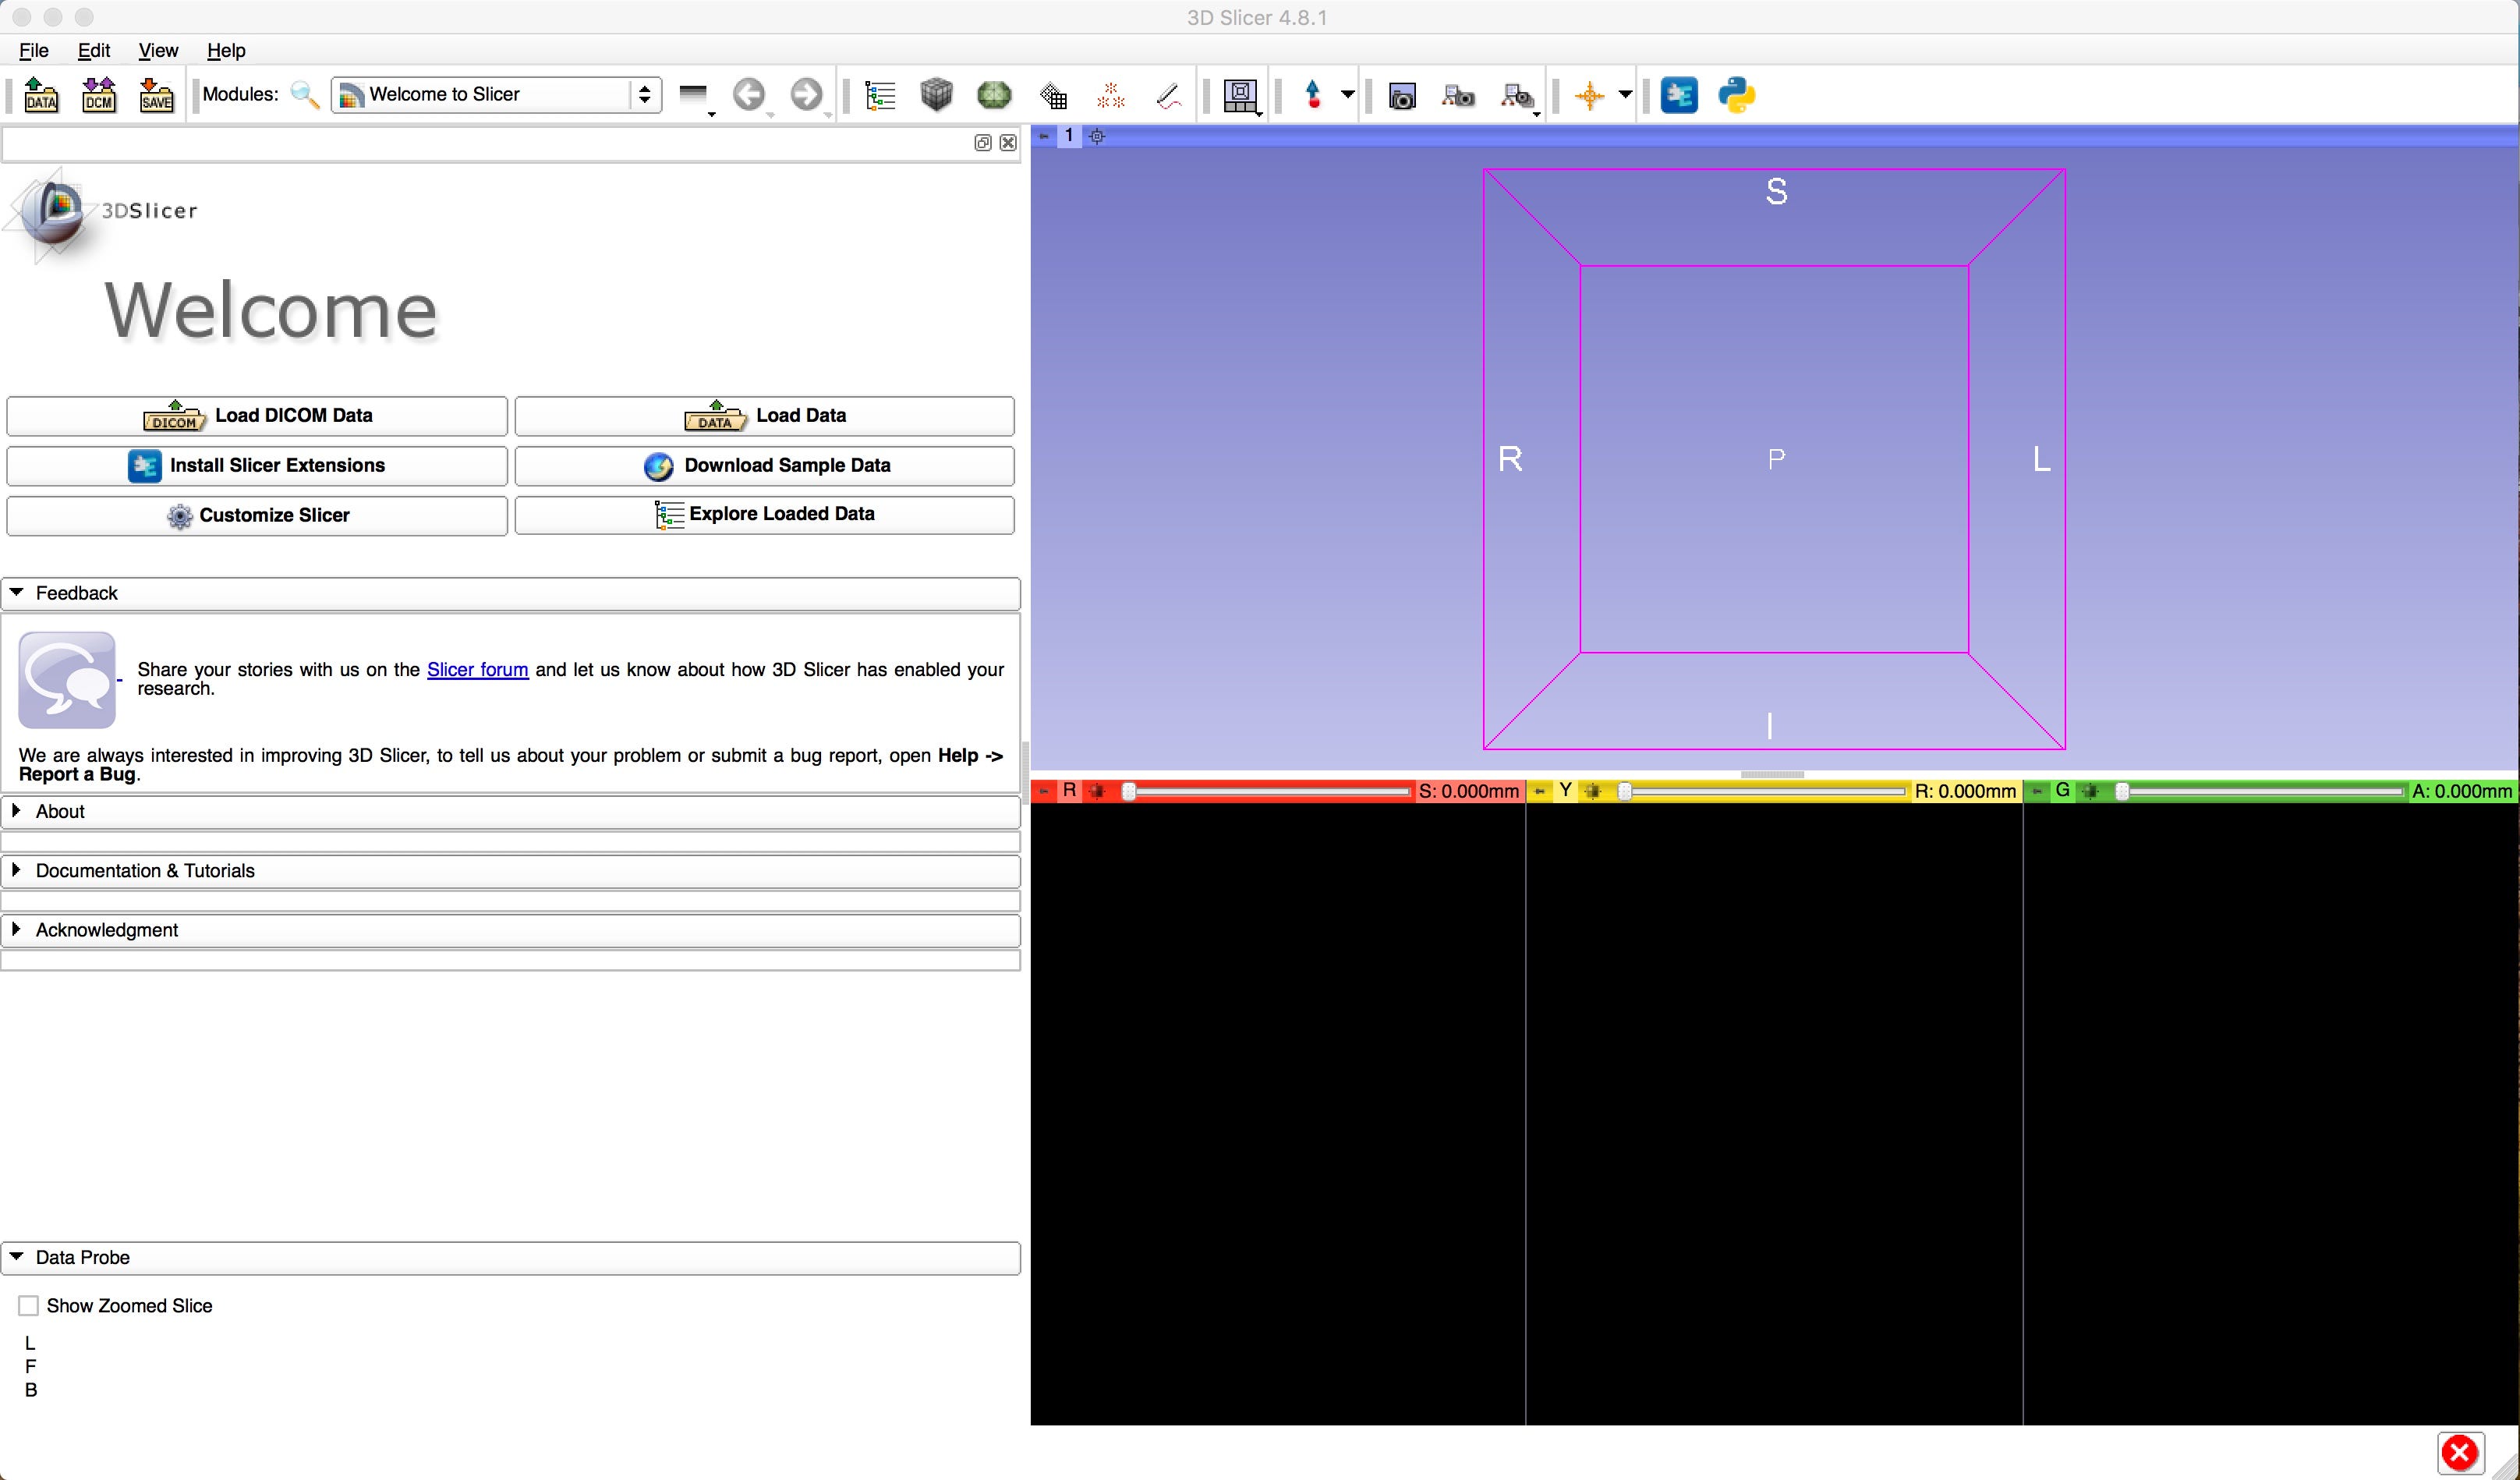Expand Documentation & Tutorials section
Viewport: 2520px width, 1480px height.
coord(145,870)
